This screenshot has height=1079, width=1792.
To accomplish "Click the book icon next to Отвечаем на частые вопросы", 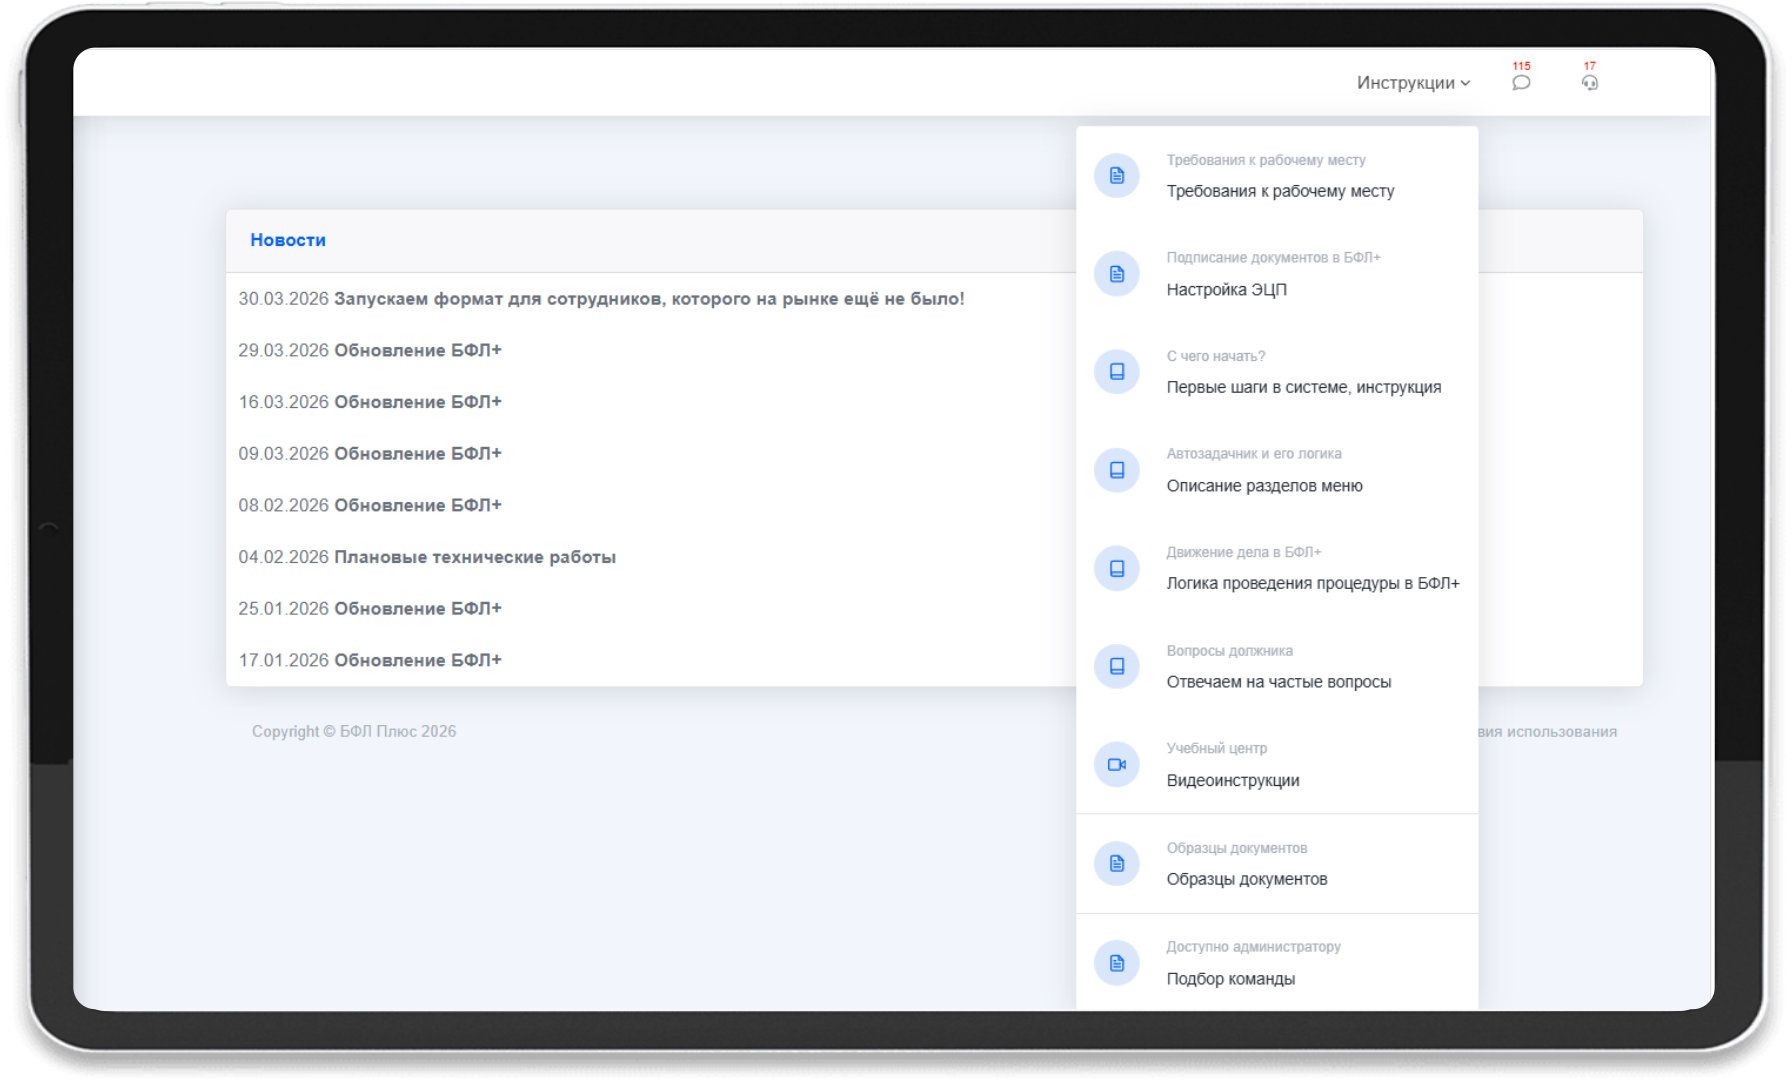I will pyautogui.click(x=1117, y=666).
